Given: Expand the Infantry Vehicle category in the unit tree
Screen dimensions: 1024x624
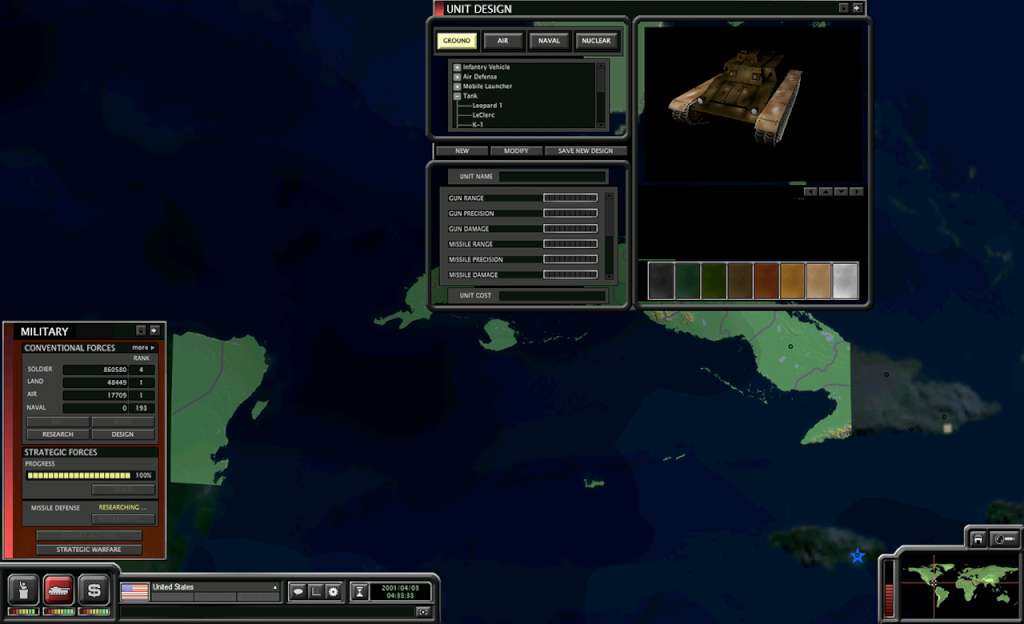Looking at the screenshot, I should click(459, 67).
